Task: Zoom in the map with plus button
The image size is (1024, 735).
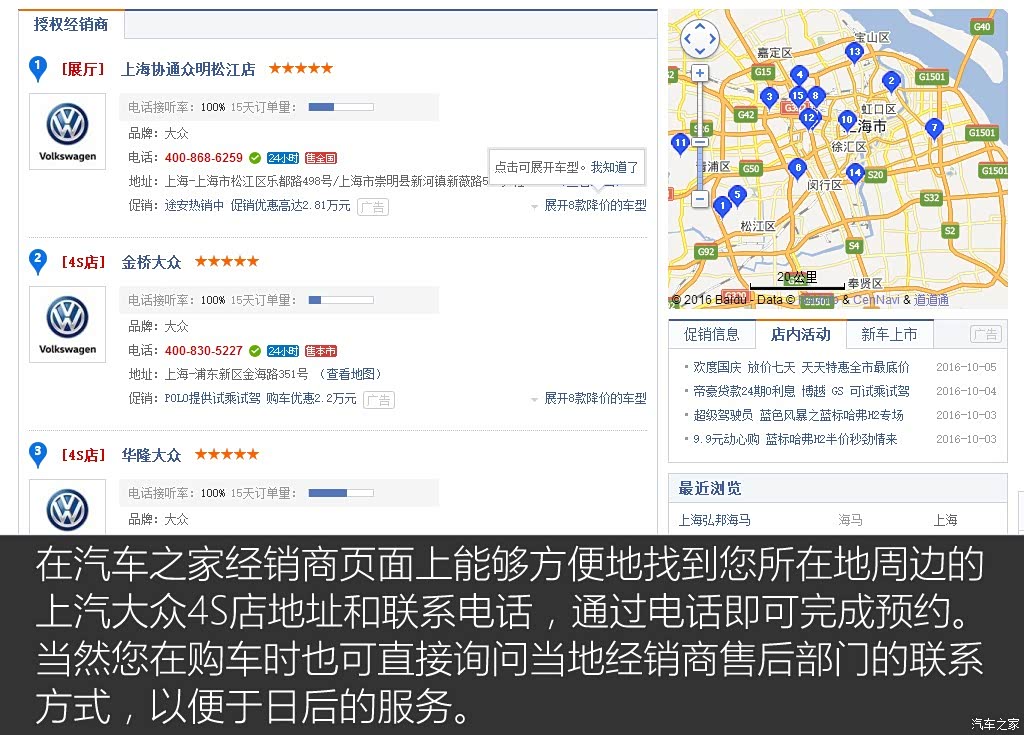Action: coord(699,73)
